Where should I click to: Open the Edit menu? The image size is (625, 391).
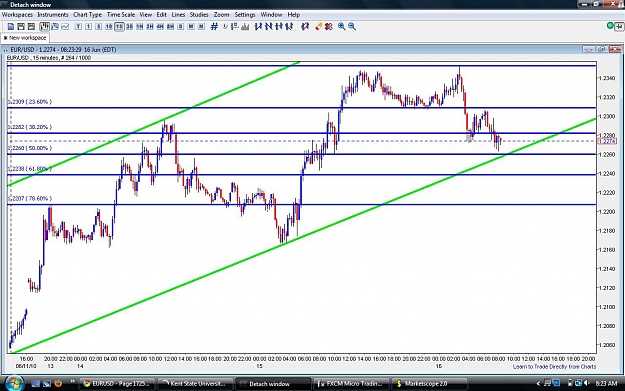(161, 15)
